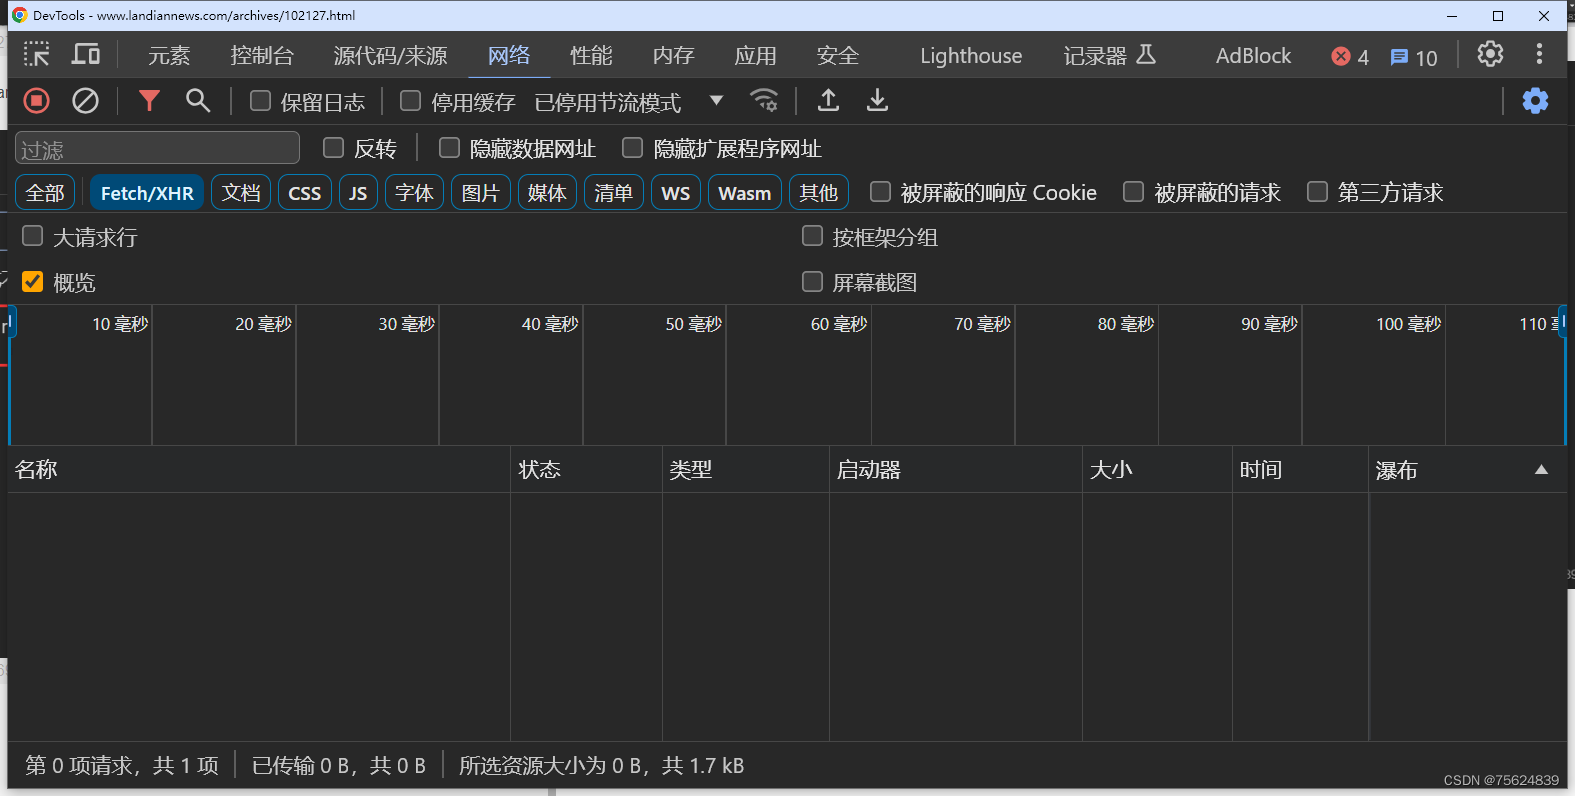Check 被屏蔽的请求 option
This screenshot has width=1575, height=796.
(x=1133, y=191)
